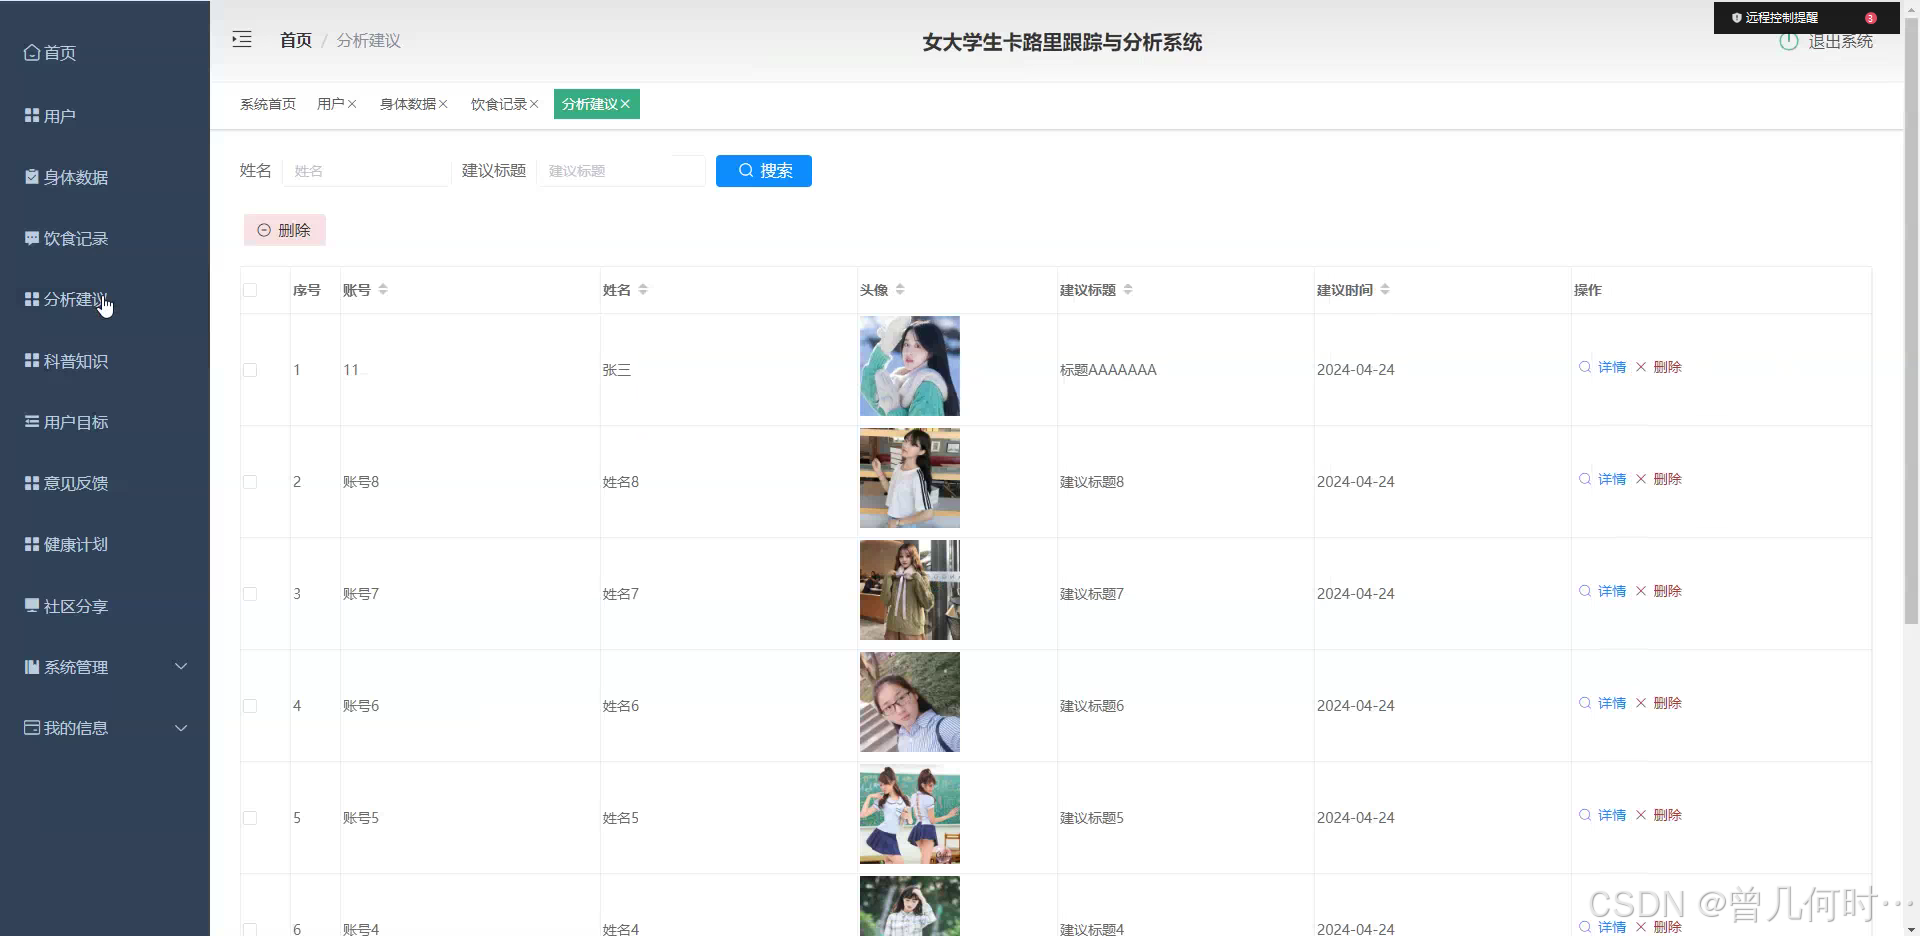Click the grid icon next to 意见反馈
This screenshot has height=936, width=1920.
[x=32, y=483]
